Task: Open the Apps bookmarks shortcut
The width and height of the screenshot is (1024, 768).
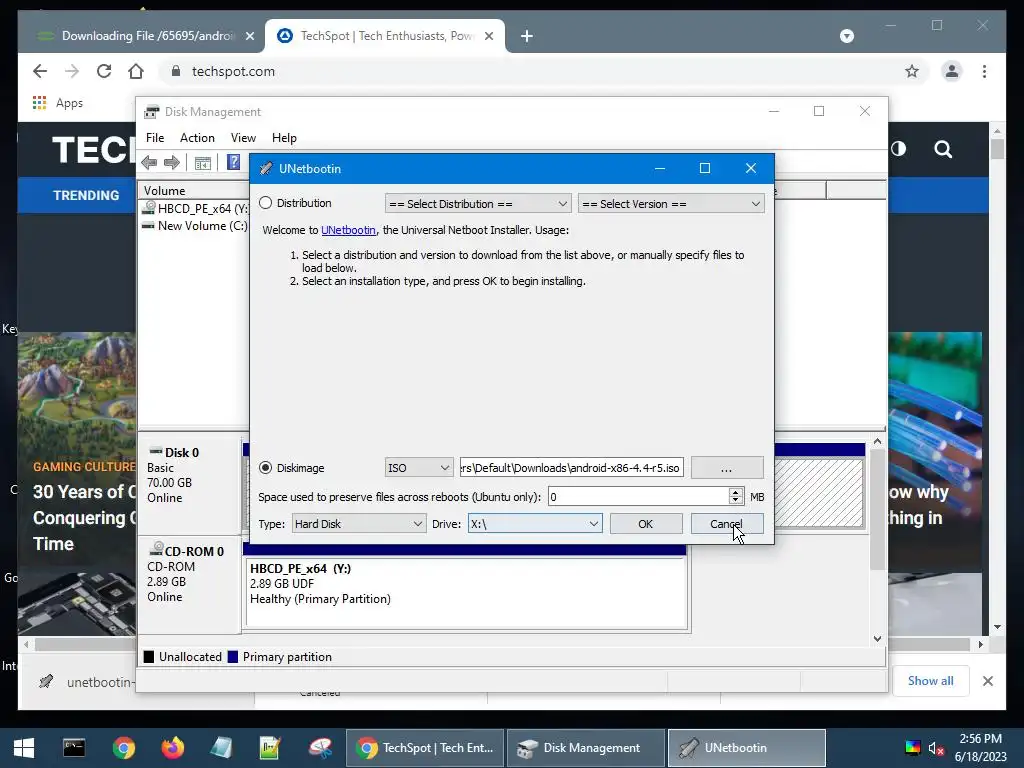Action: point(57,103)
